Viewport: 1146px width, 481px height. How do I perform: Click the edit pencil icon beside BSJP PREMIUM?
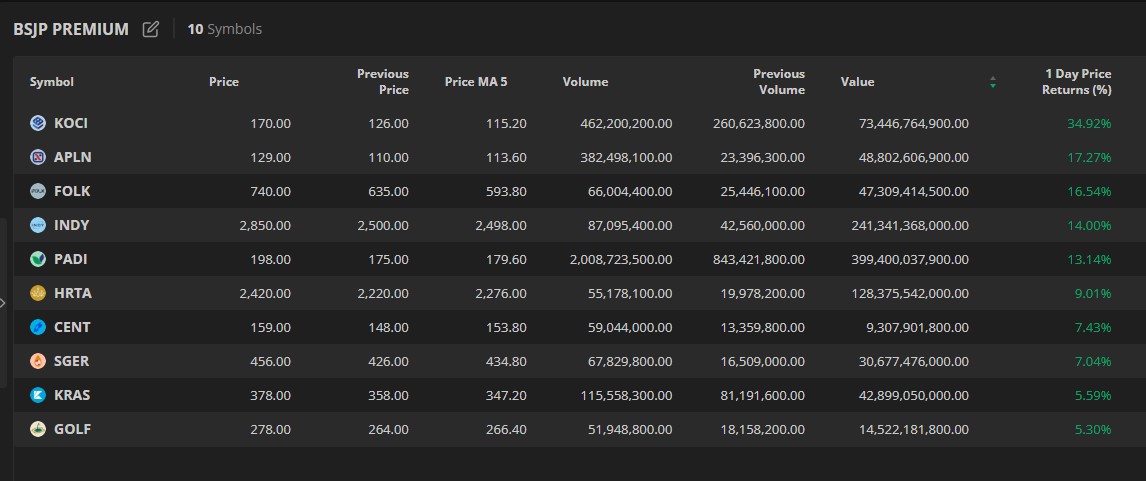point(151,29)
